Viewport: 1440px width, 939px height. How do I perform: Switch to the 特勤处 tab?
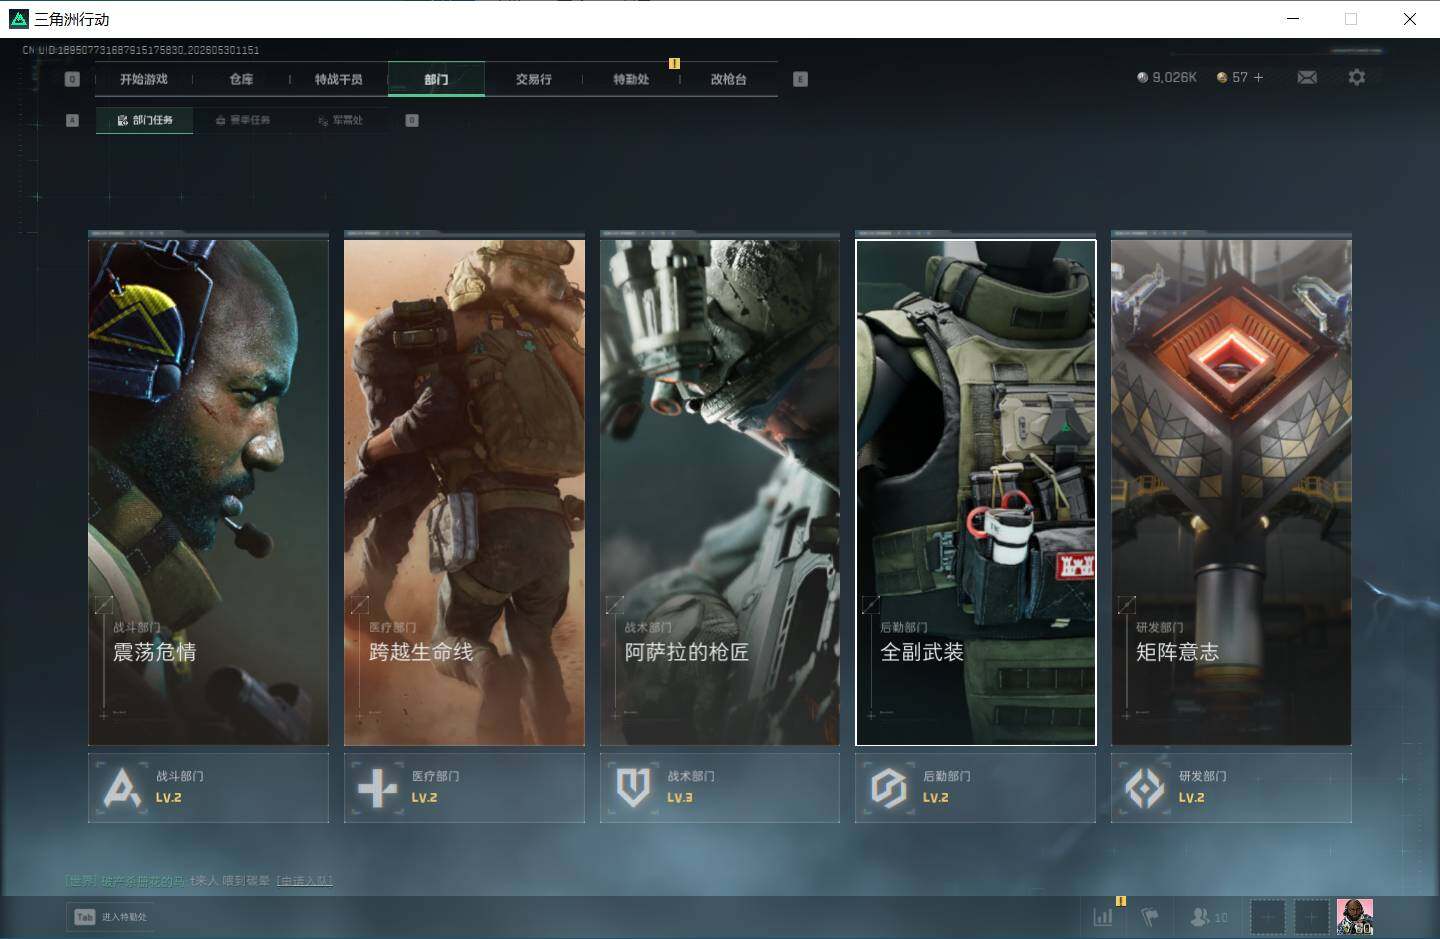631,79
